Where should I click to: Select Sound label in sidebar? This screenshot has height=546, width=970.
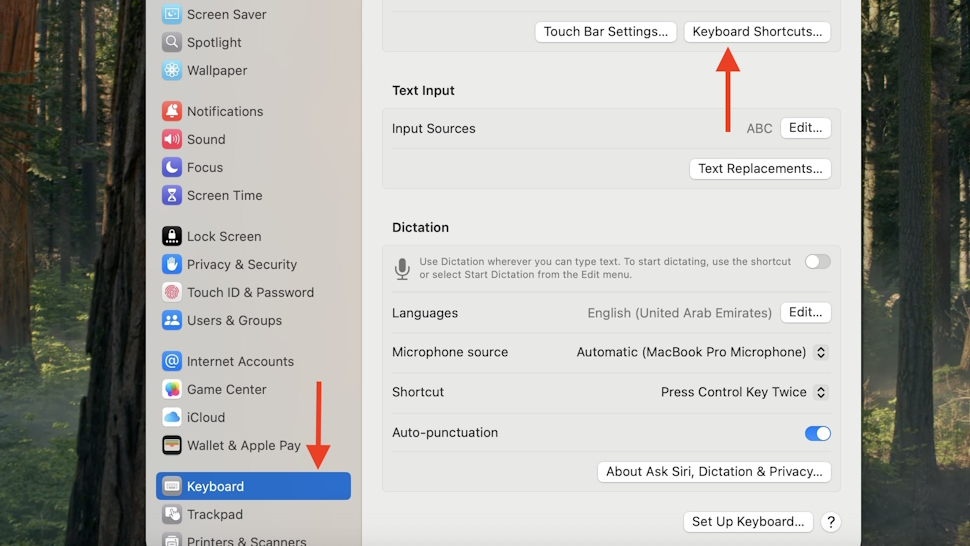pos(206,140)
